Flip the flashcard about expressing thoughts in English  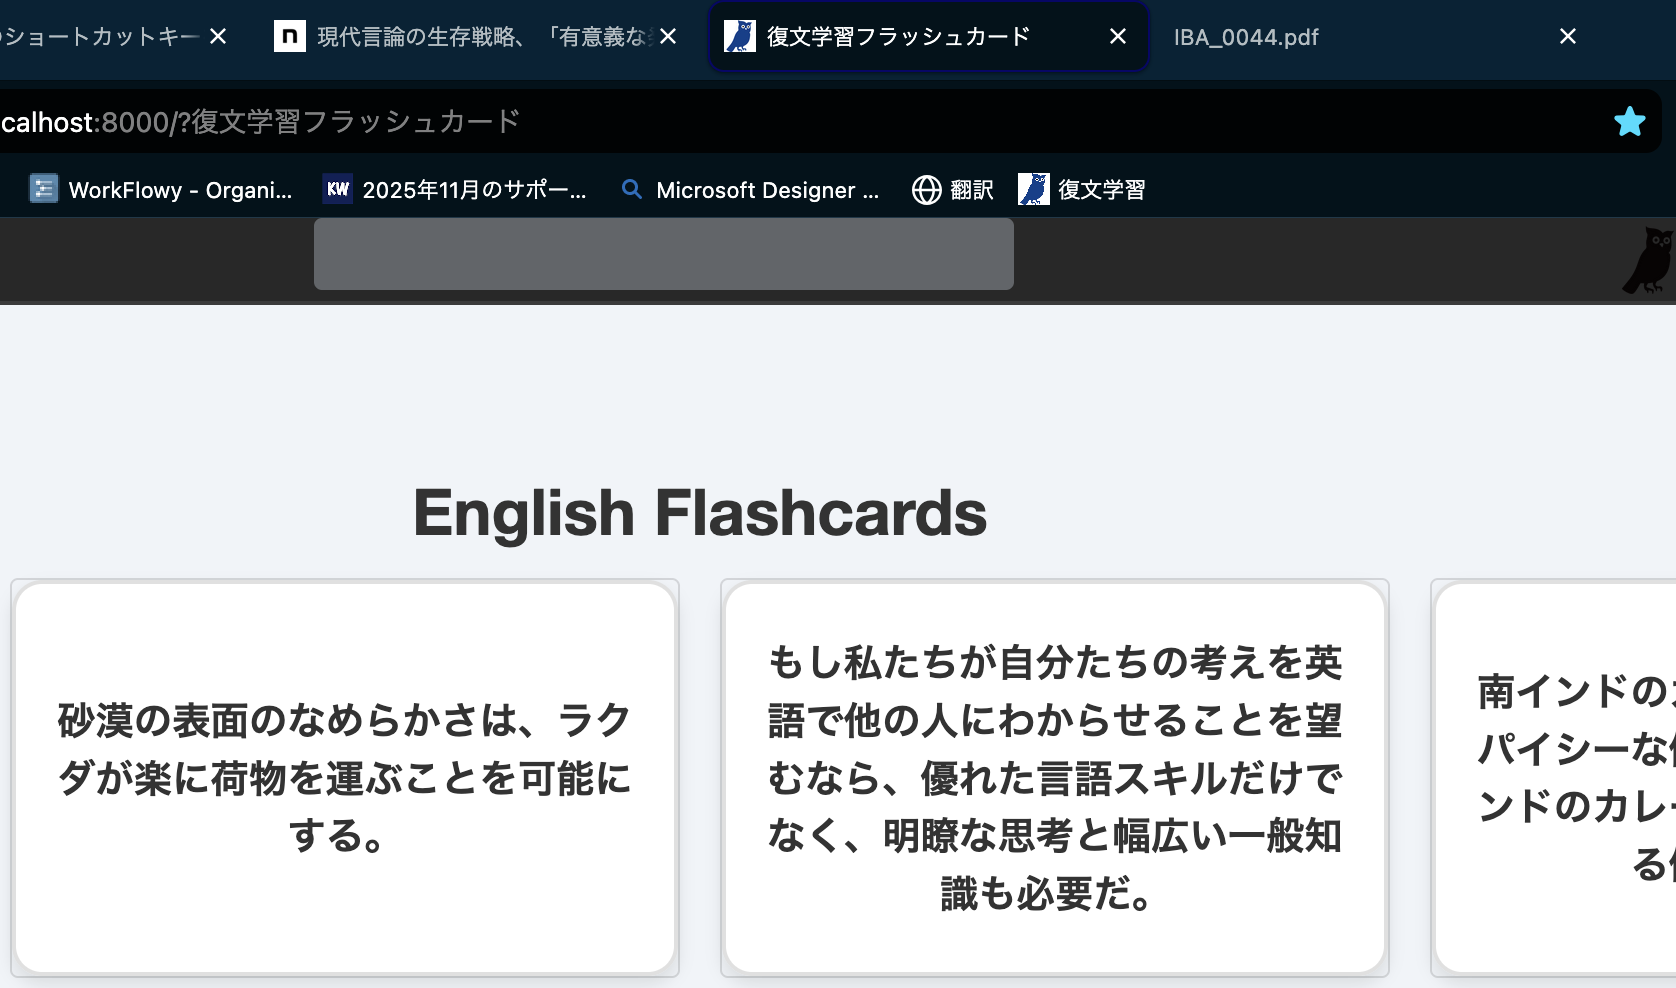pos(1054,778)
